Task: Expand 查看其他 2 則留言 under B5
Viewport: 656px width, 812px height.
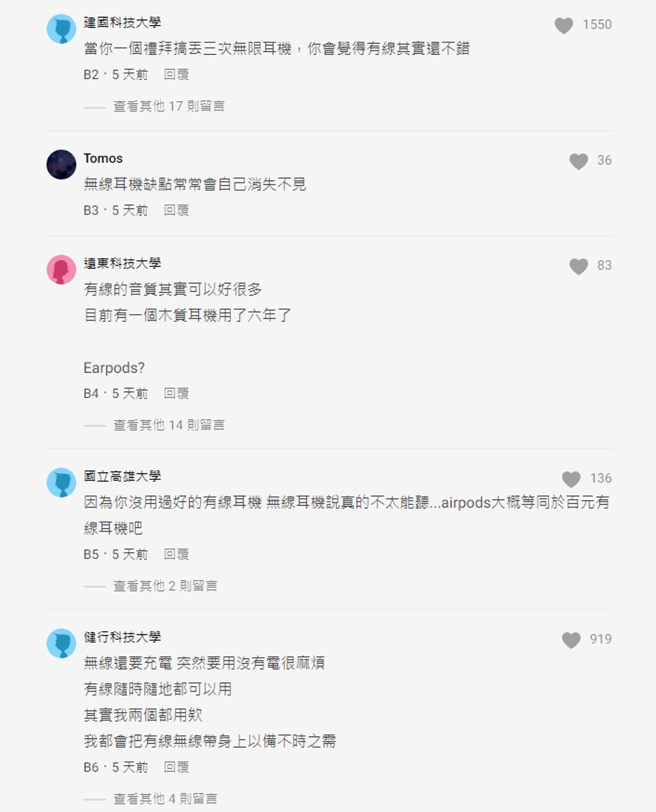Action: click(166, 585)
